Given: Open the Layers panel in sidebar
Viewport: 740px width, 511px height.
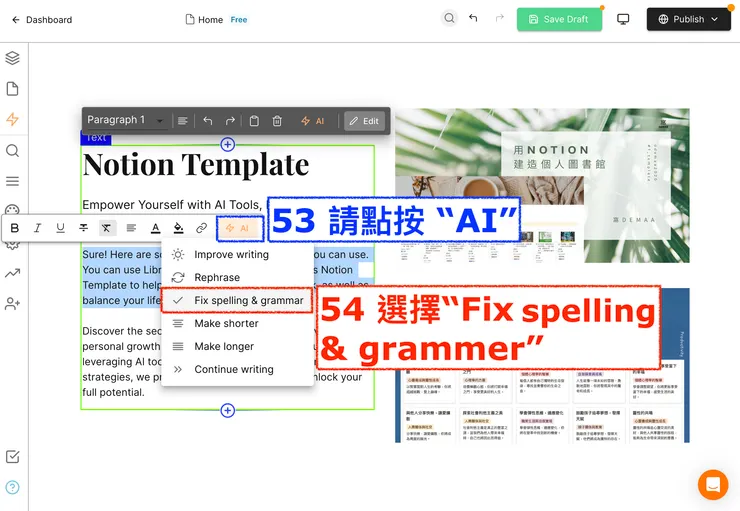Looking at the screenshot, I should 13,58.
